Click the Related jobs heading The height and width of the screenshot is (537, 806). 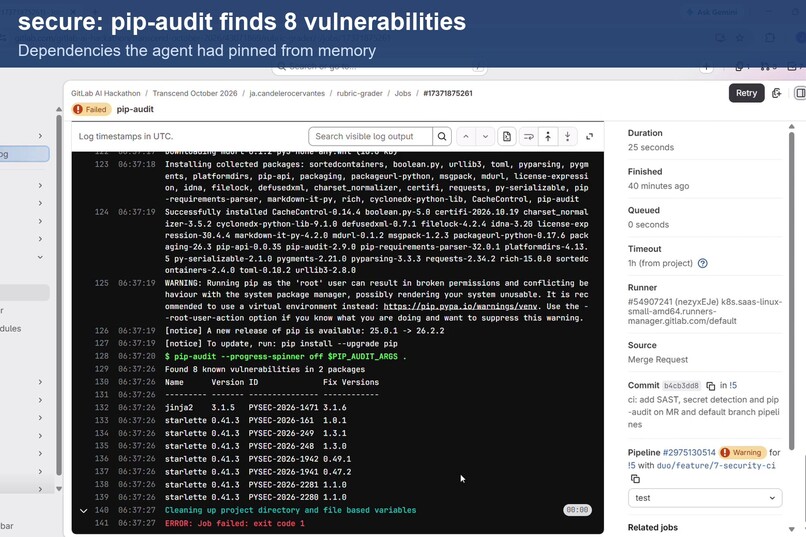click(x=653, y=527)
